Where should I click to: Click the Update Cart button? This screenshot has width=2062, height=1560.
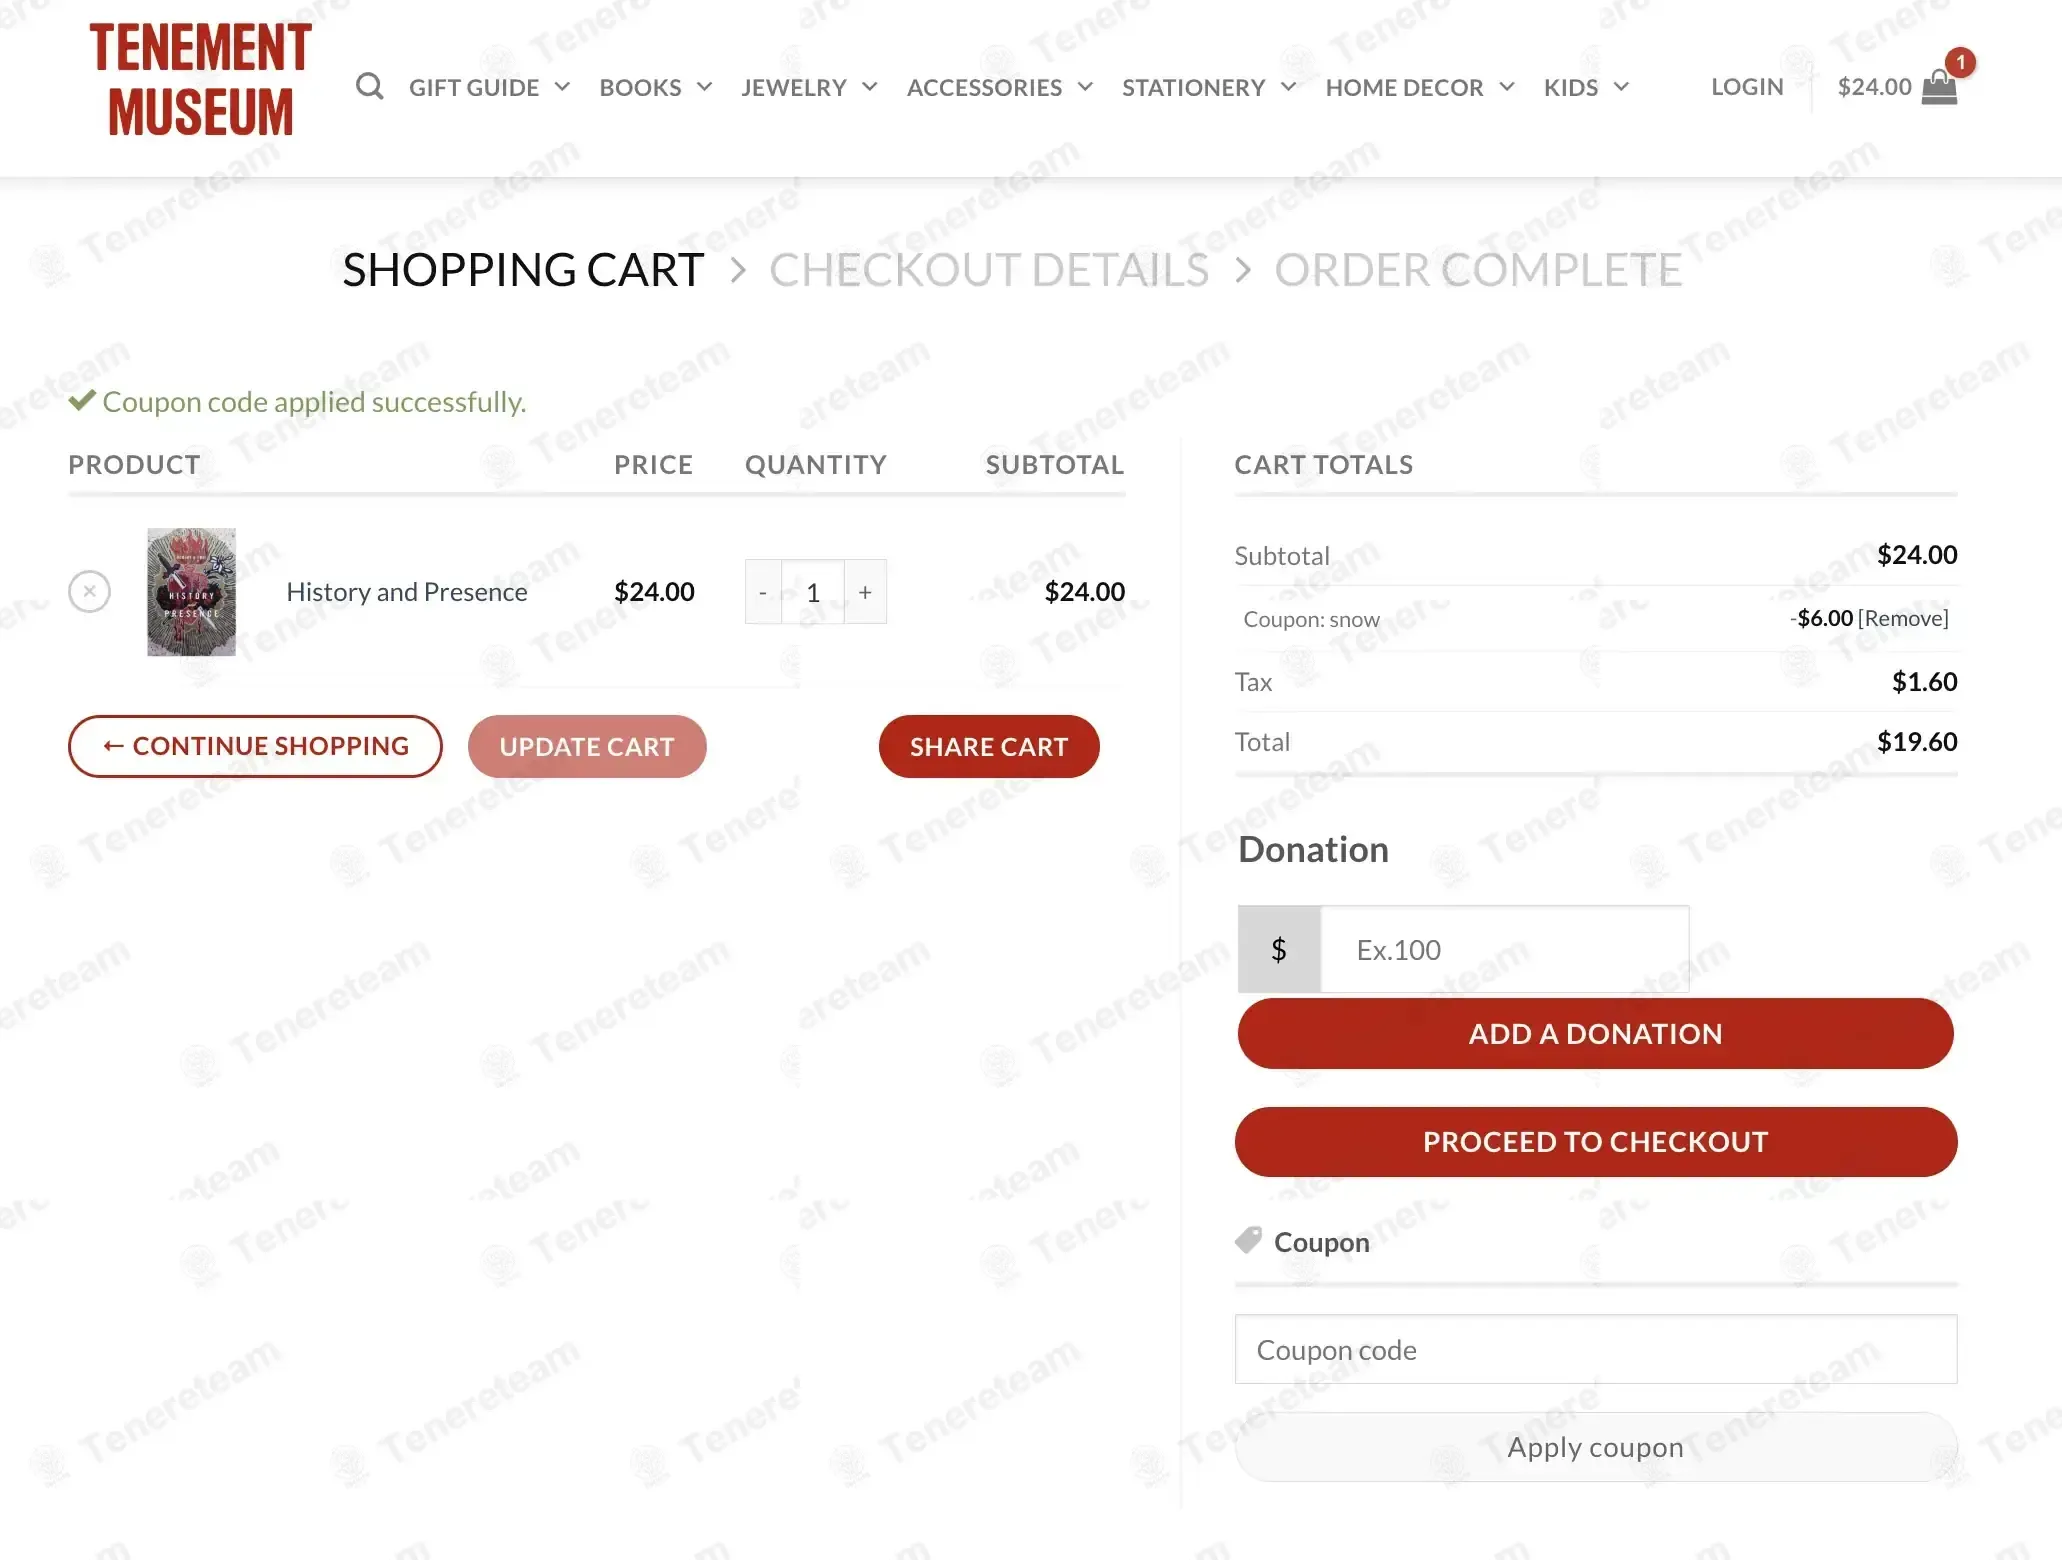pos(587,746)
